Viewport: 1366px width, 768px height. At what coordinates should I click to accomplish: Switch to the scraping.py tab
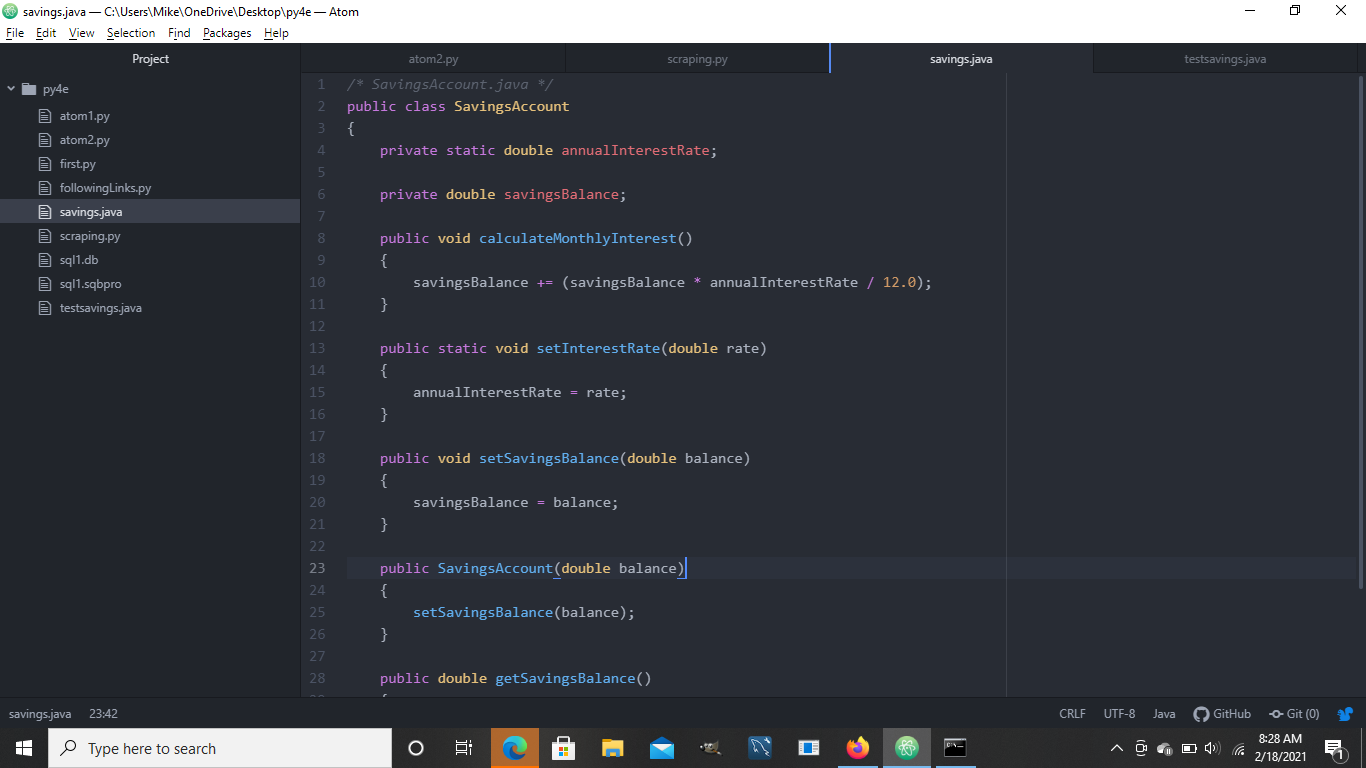pyautogui.click(x=697, y=59)
